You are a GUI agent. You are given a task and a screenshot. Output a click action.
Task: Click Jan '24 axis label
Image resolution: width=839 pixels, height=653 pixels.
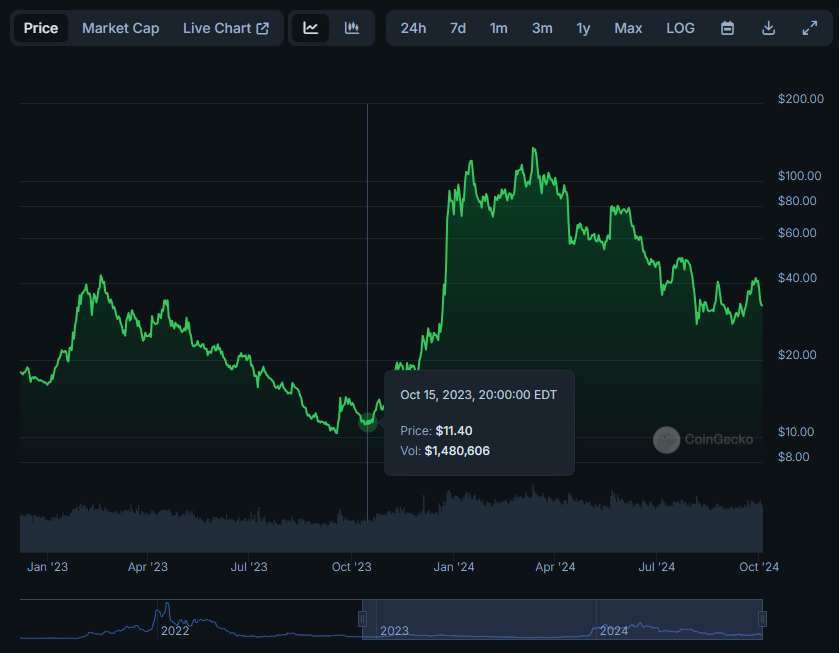454,567
